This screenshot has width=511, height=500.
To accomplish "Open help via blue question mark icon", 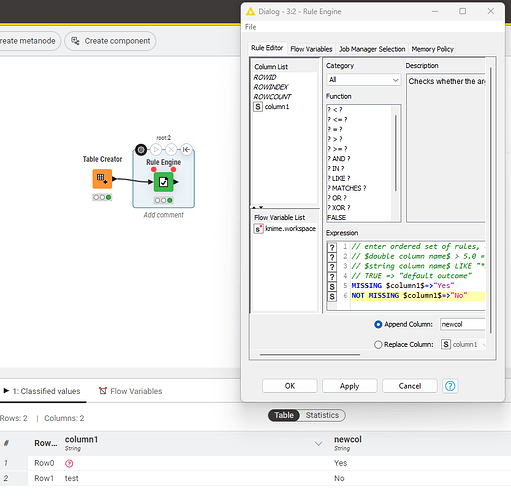I will 450,386.
